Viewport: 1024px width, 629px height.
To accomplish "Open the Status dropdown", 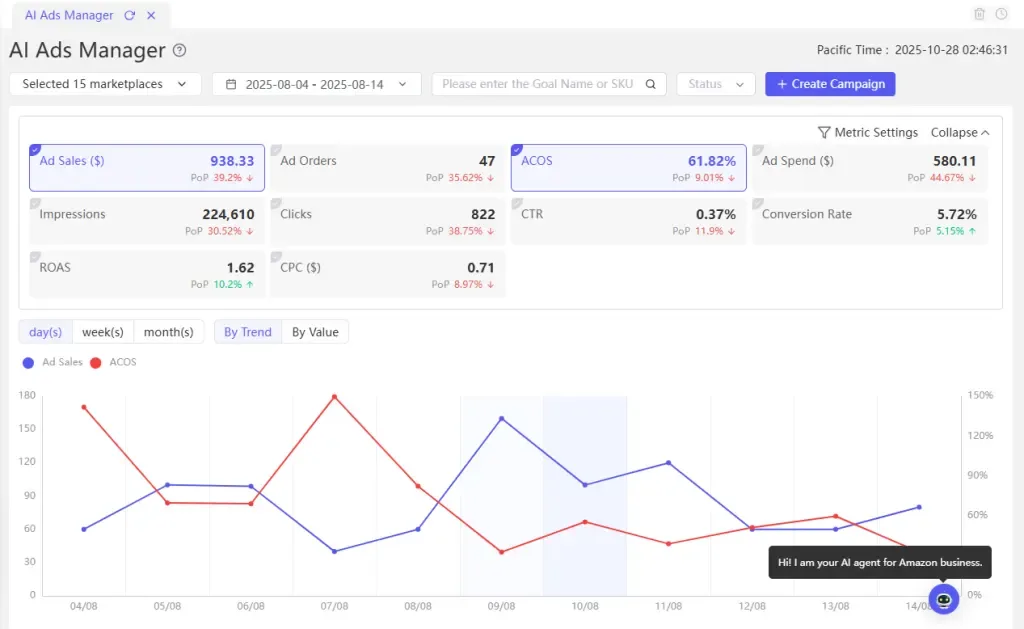I will click(x=716, y=84).
